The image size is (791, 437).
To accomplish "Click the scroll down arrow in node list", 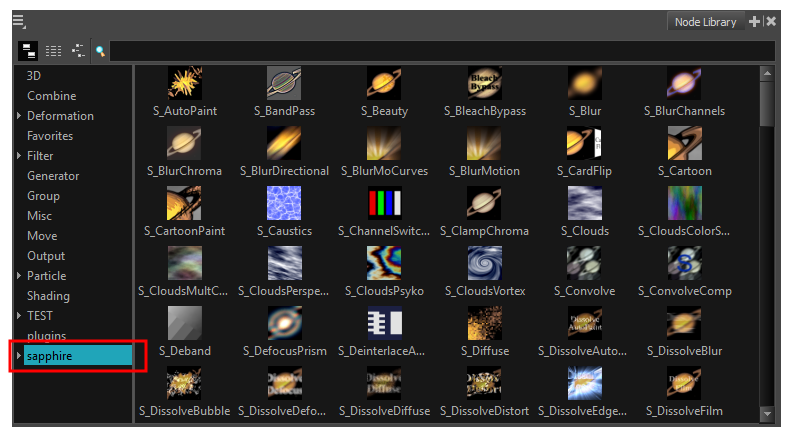I will click(x=767, y=413).
